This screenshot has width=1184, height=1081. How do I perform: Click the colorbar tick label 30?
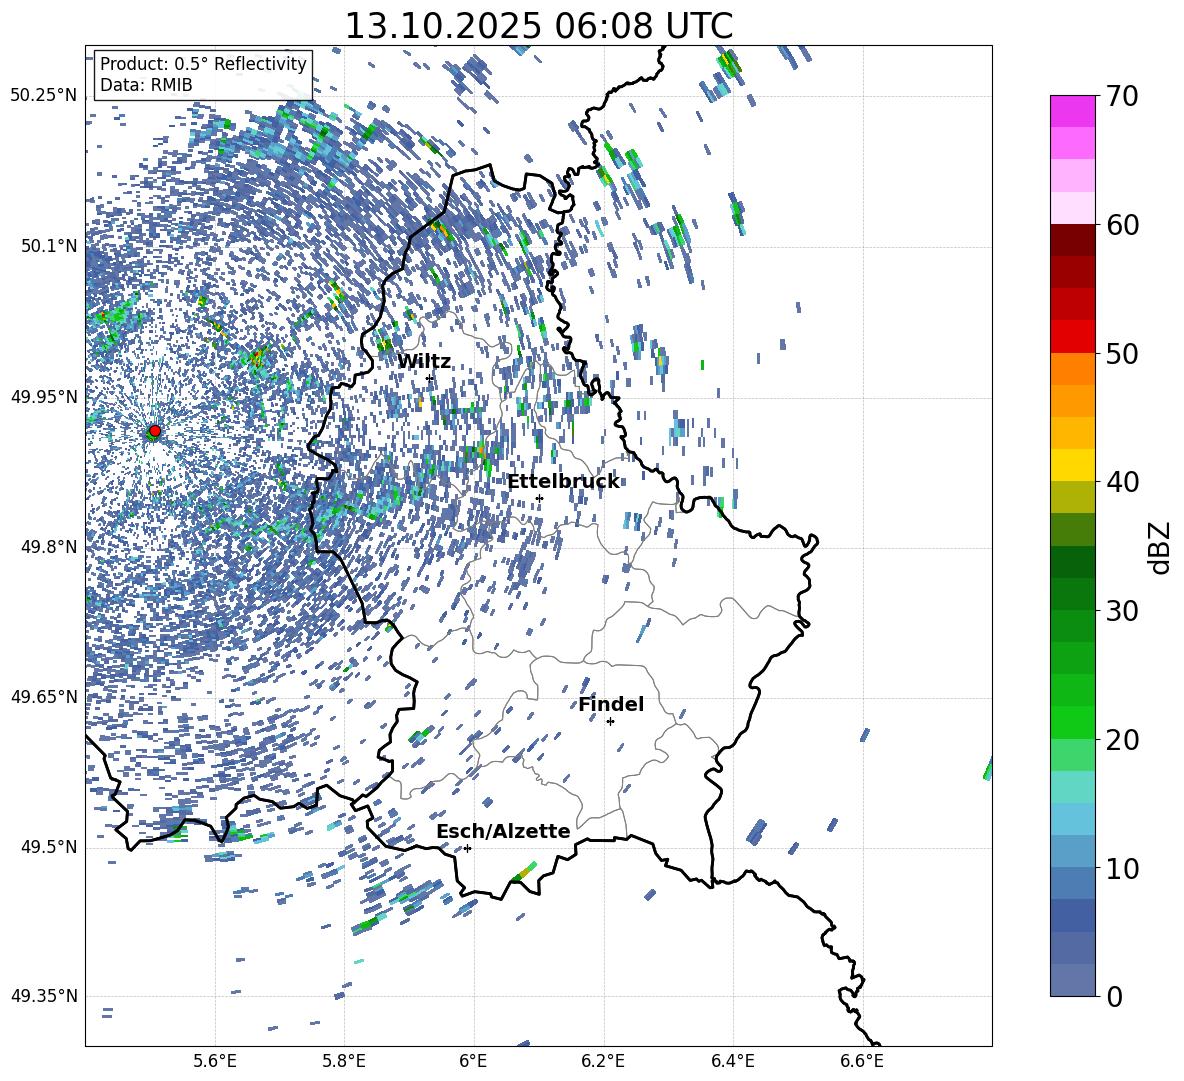tap(1122, 611)
